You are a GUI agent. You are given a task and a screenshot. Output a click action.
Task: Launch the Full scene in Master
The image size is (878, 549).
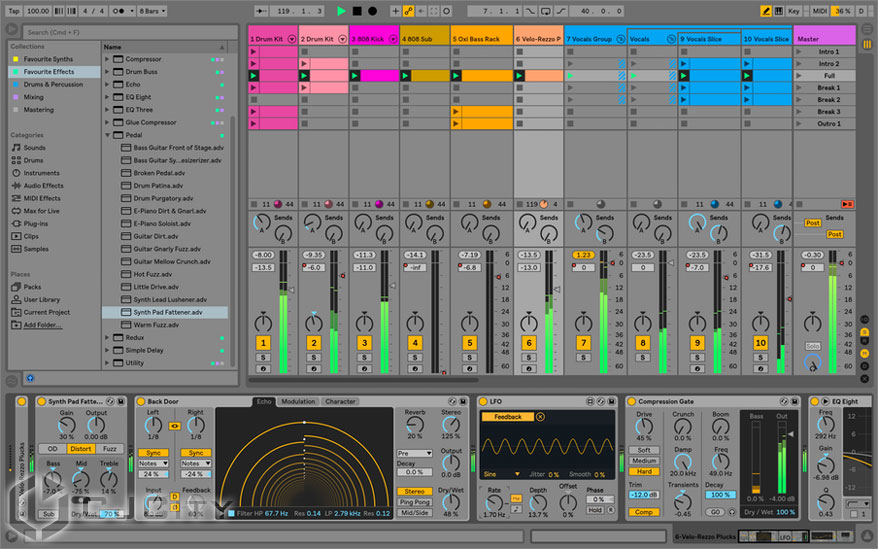(799, 76)
